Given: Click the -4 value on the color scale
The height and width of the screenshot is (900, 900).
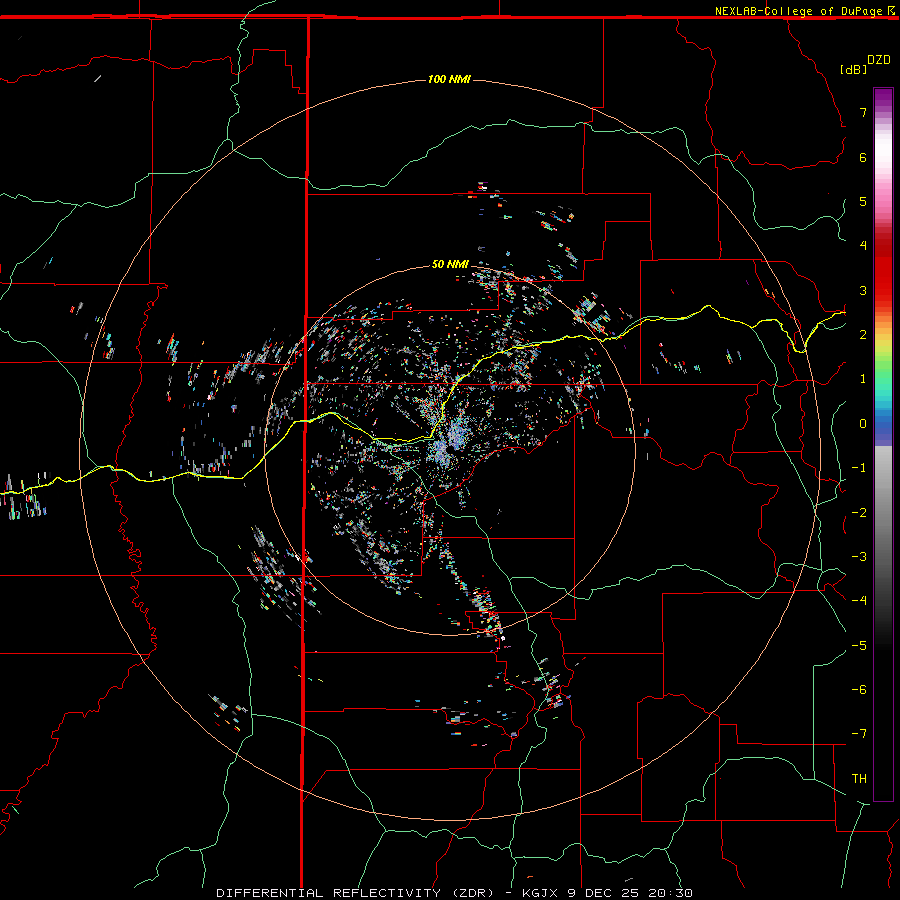Looking at the screenshot, I should point(859,600).
